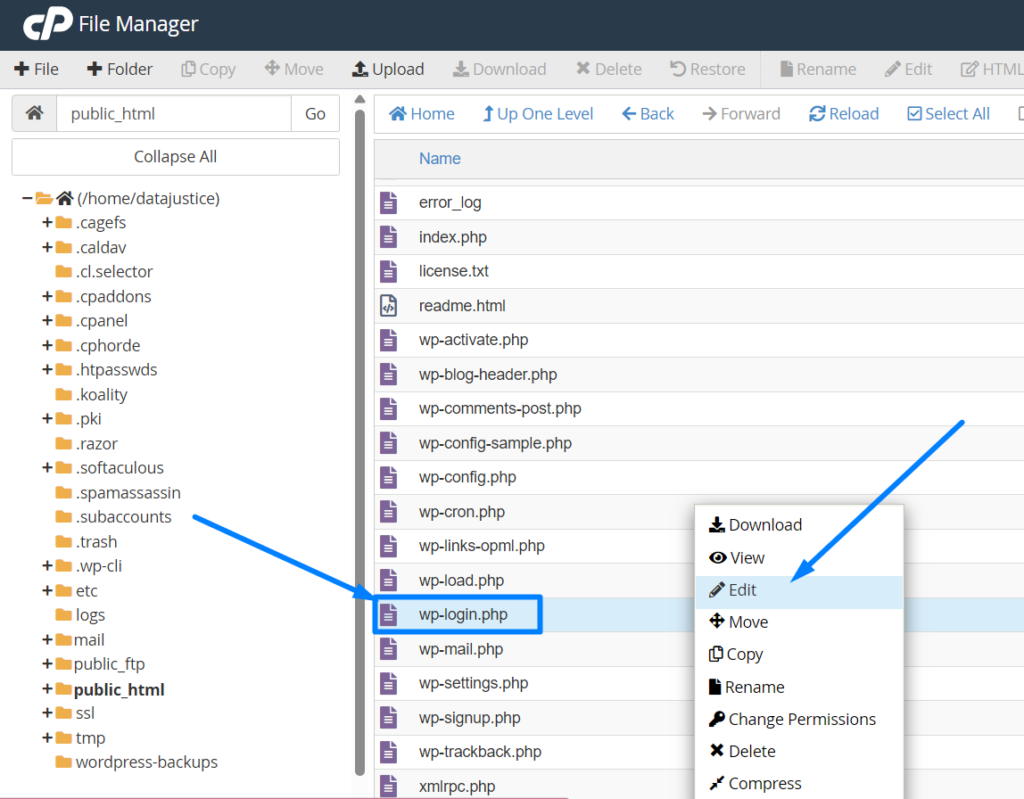
Task: Click the xmlrpc.php file icon
Action: 389,786
